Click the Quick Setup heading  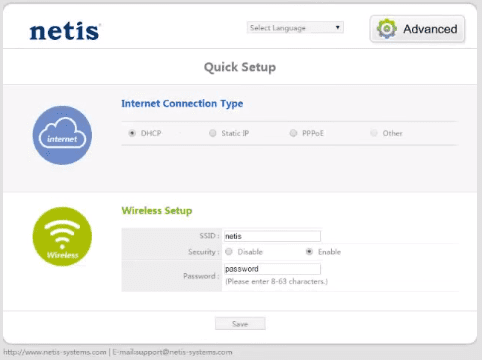[240, 67]
